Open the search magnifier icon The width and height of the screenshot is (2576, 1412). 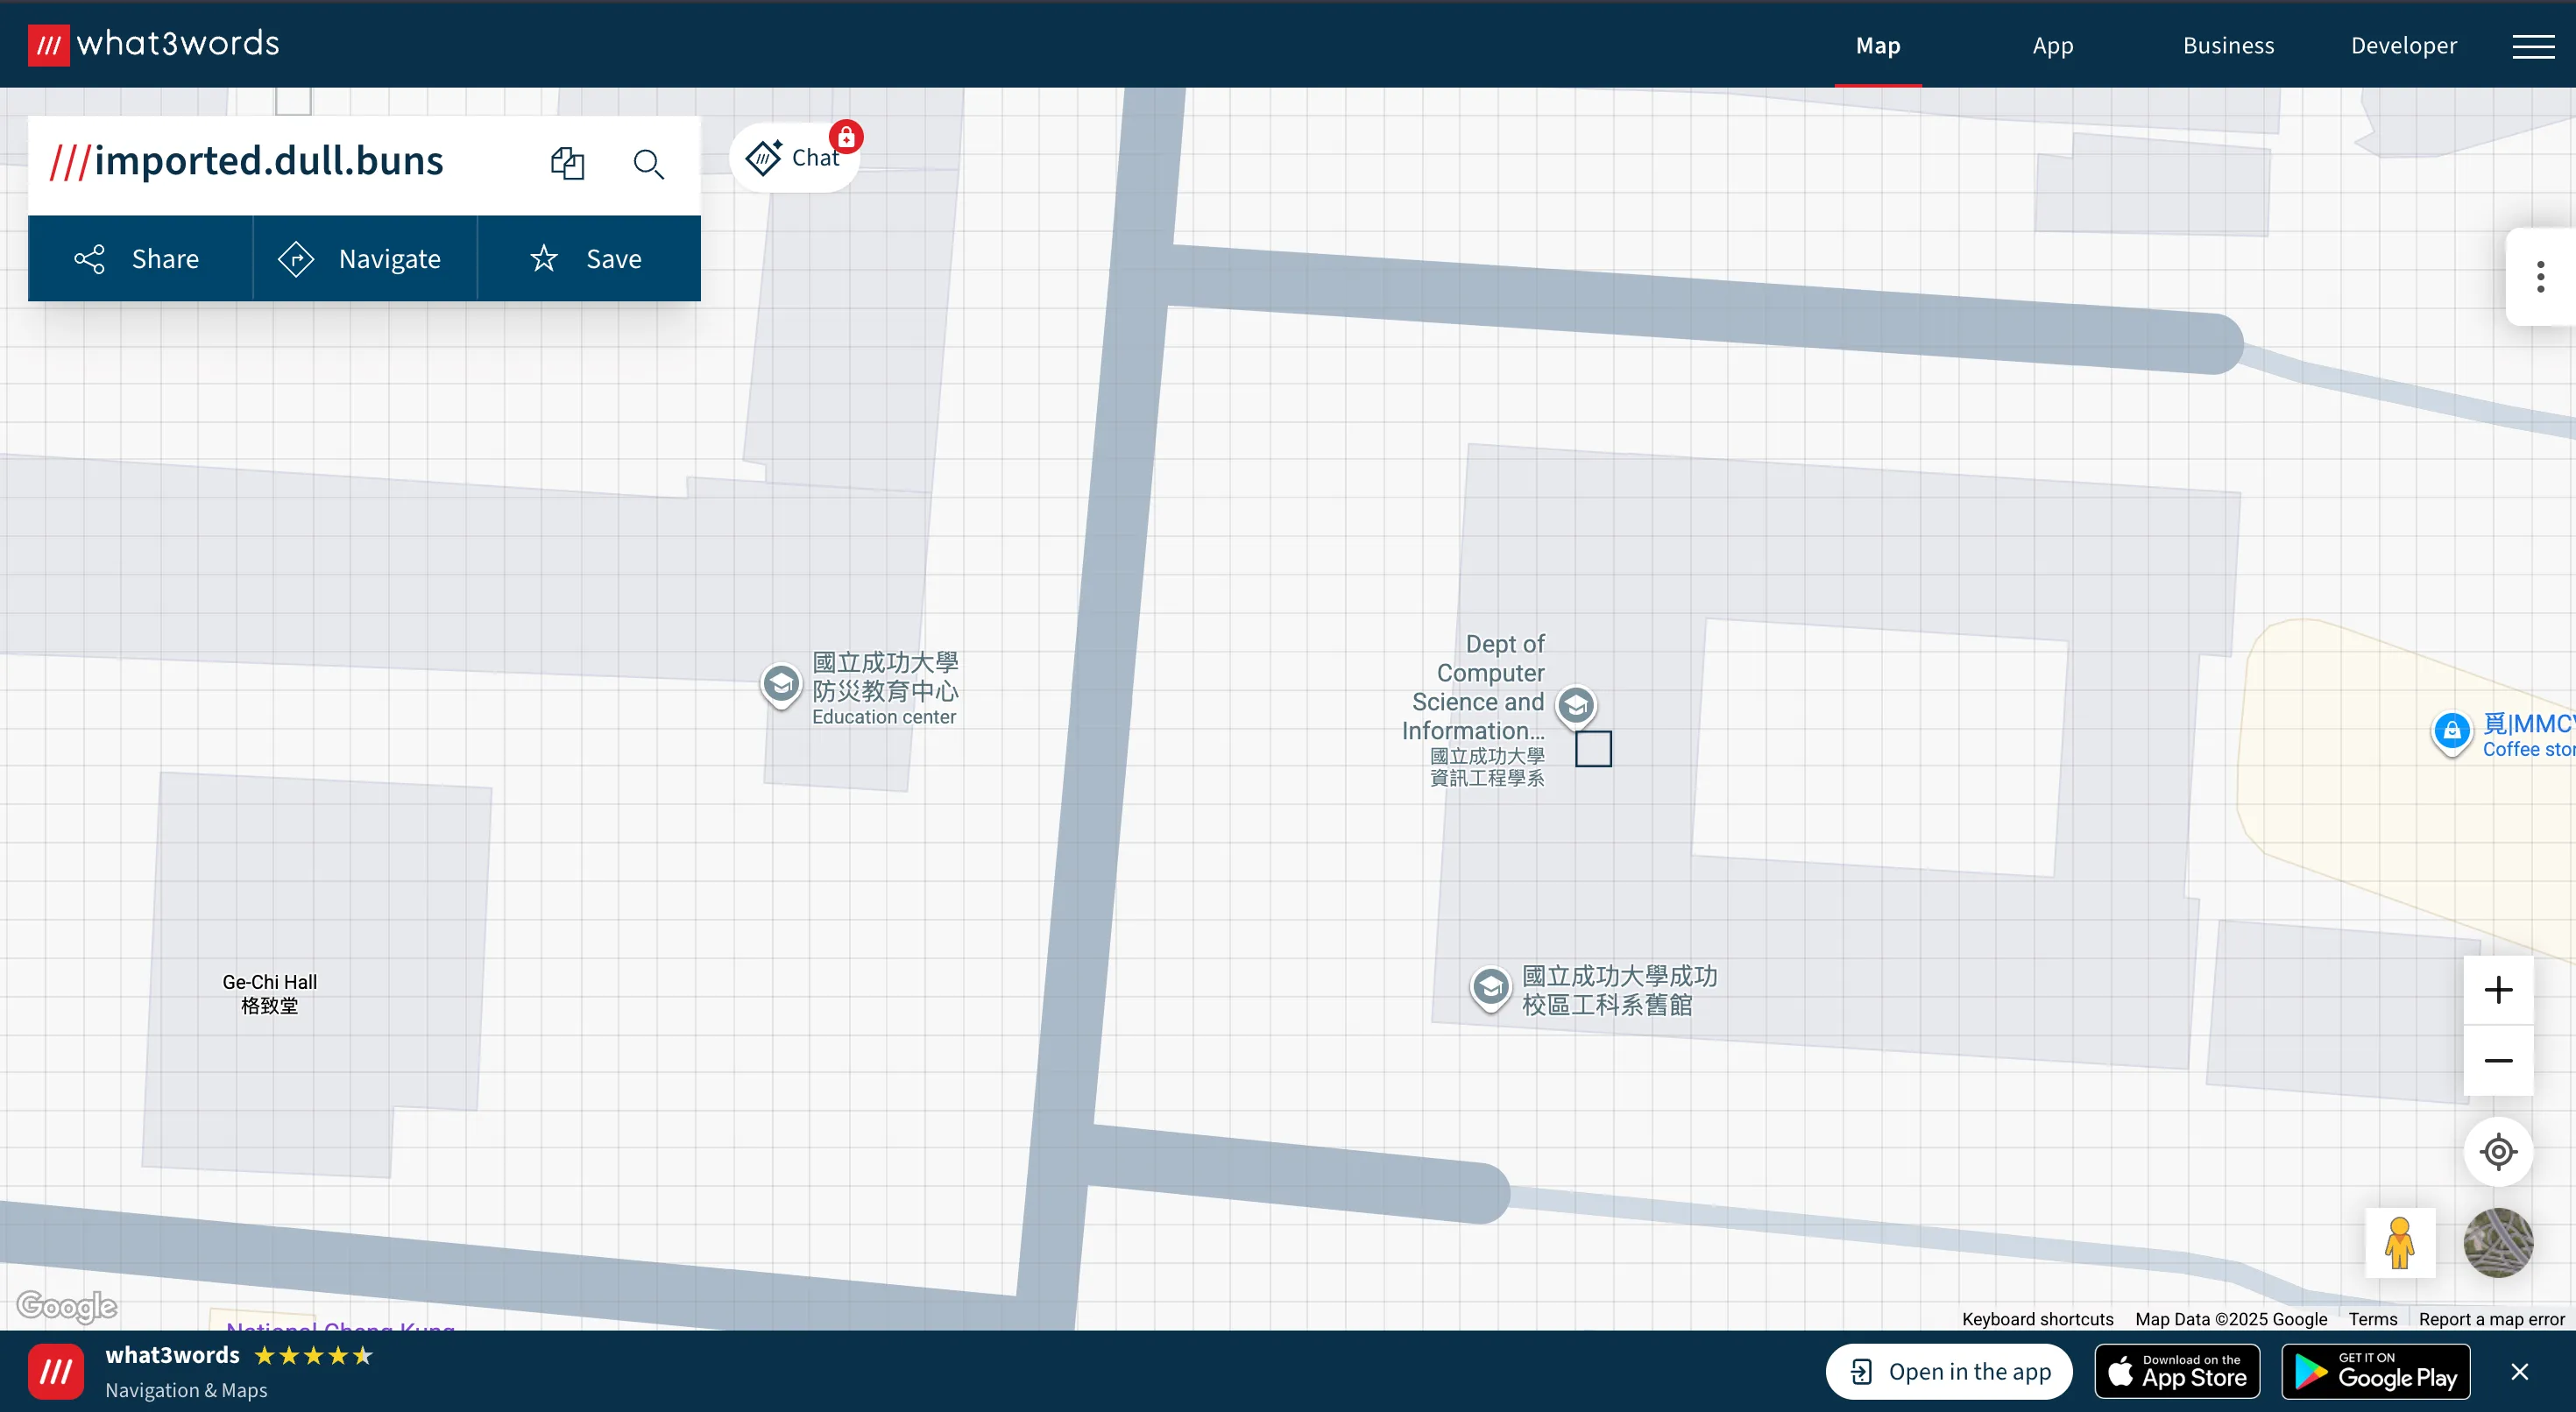pyautogui.click(x=649, y=163)
